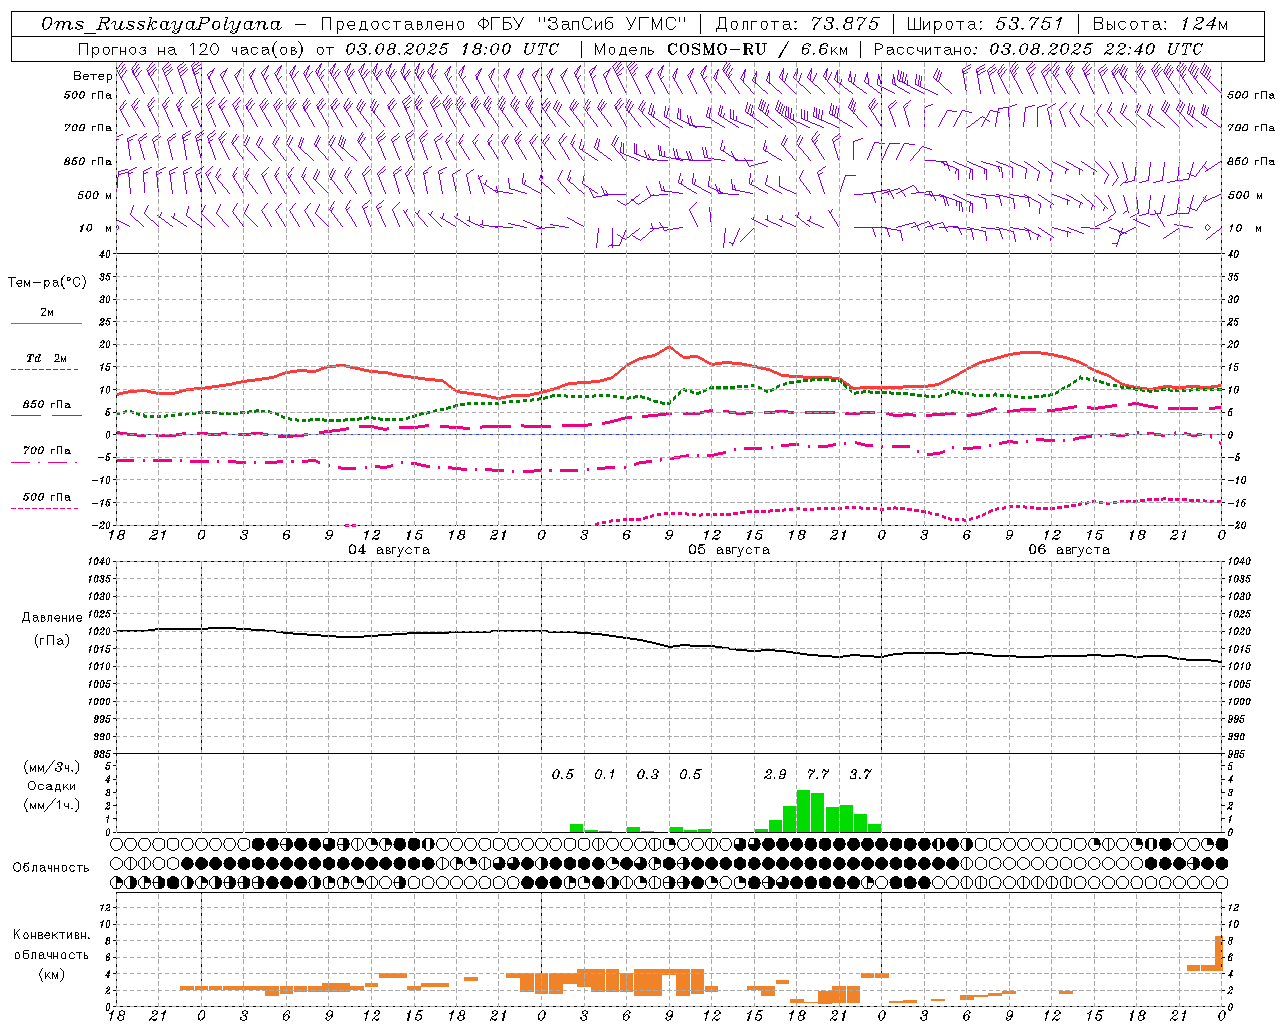This screenshot has height=1024, width=1280.
Task: Click the Долгота: 73.875 value
Action: pyautogui.click(x=798, y=24)
